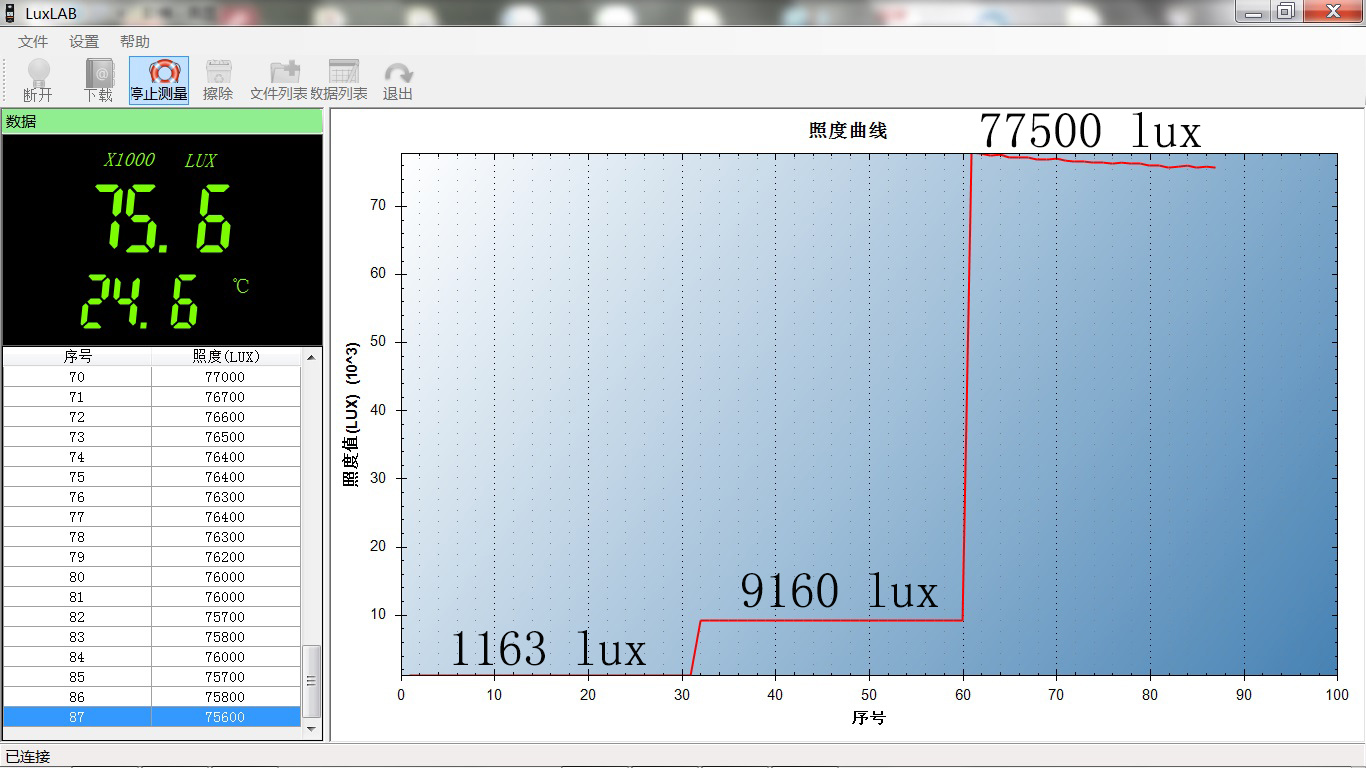
Task: Select table row with 序号 82
Action: [152, 617]
